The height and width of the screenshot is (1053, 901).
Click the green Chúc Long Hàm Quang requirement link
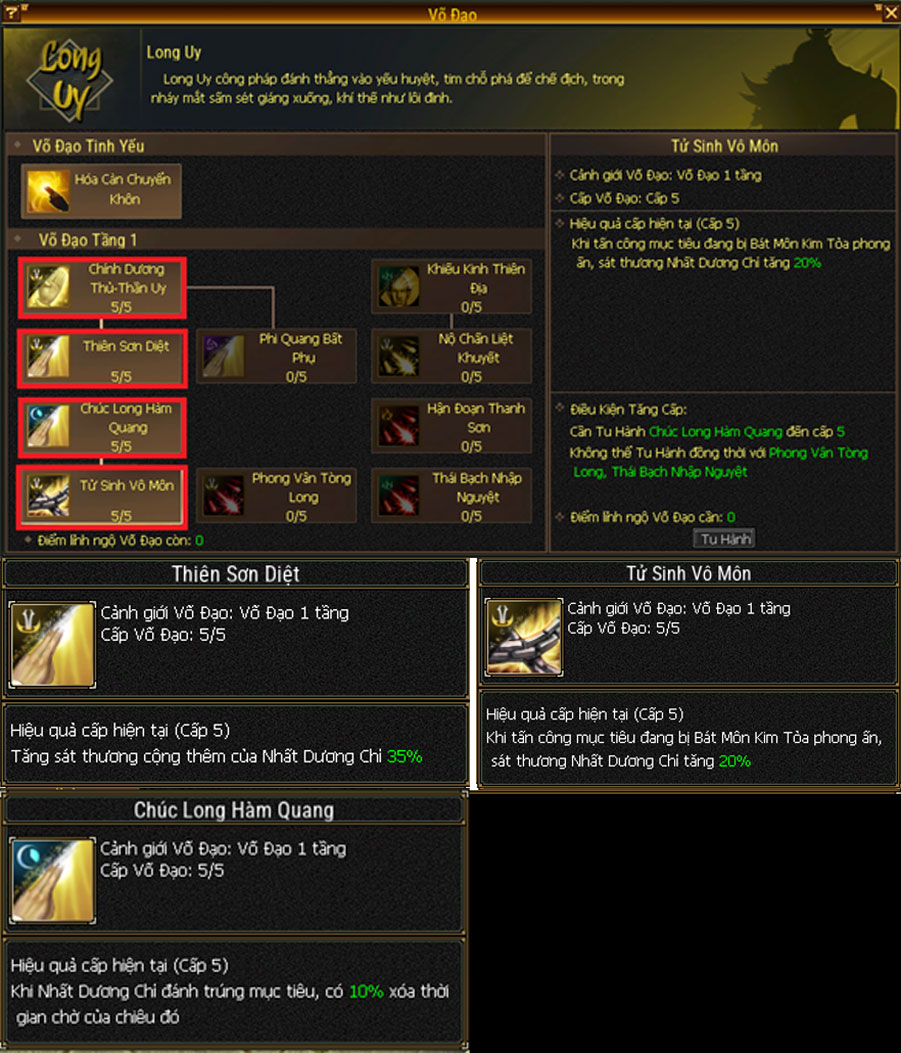pyautogui.click(x=716, y=432)
